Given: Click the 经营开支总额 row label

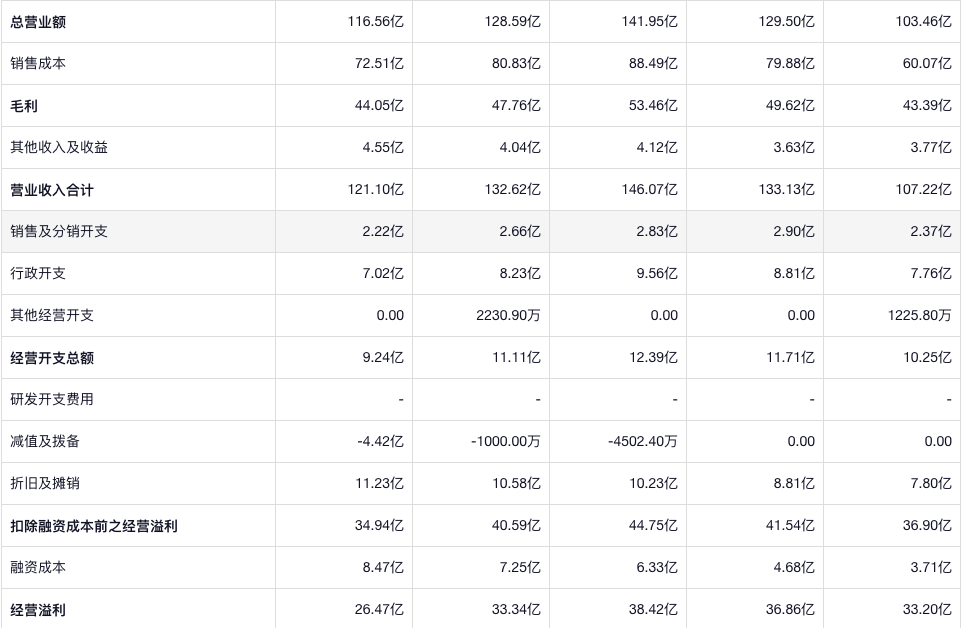Looking at the screenshot, I should pyautogui.click(x=53, y=357).
